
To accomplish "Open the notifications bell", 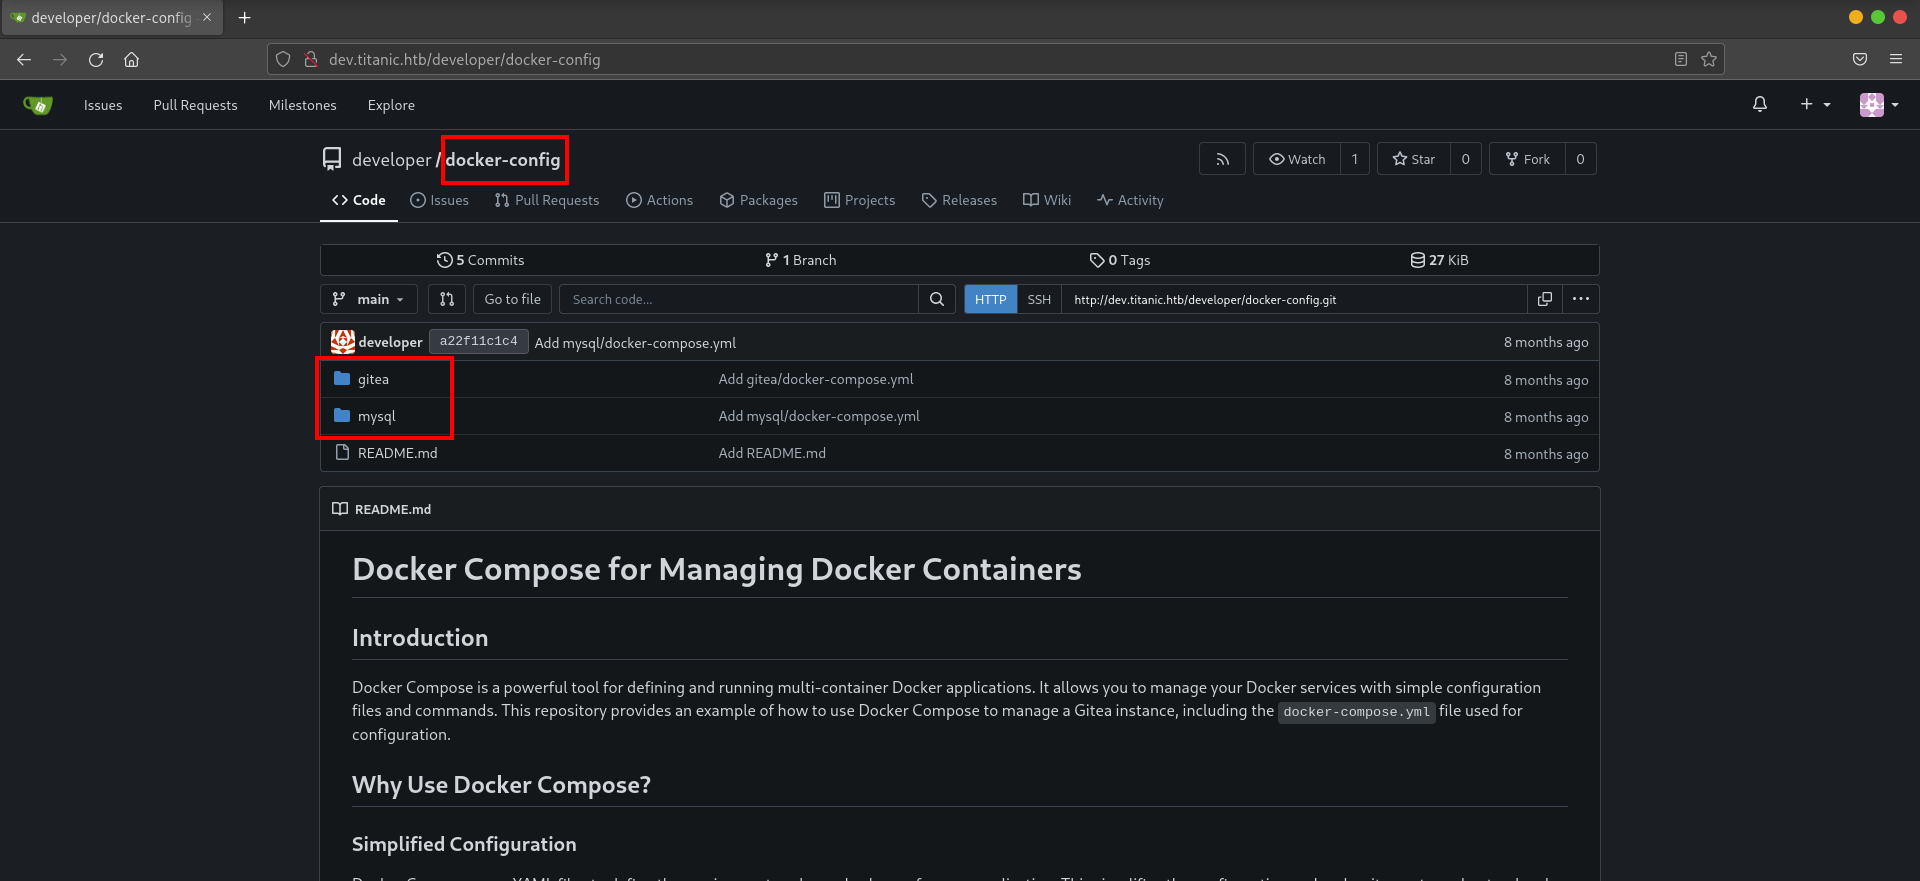I will coord(1760,104).
